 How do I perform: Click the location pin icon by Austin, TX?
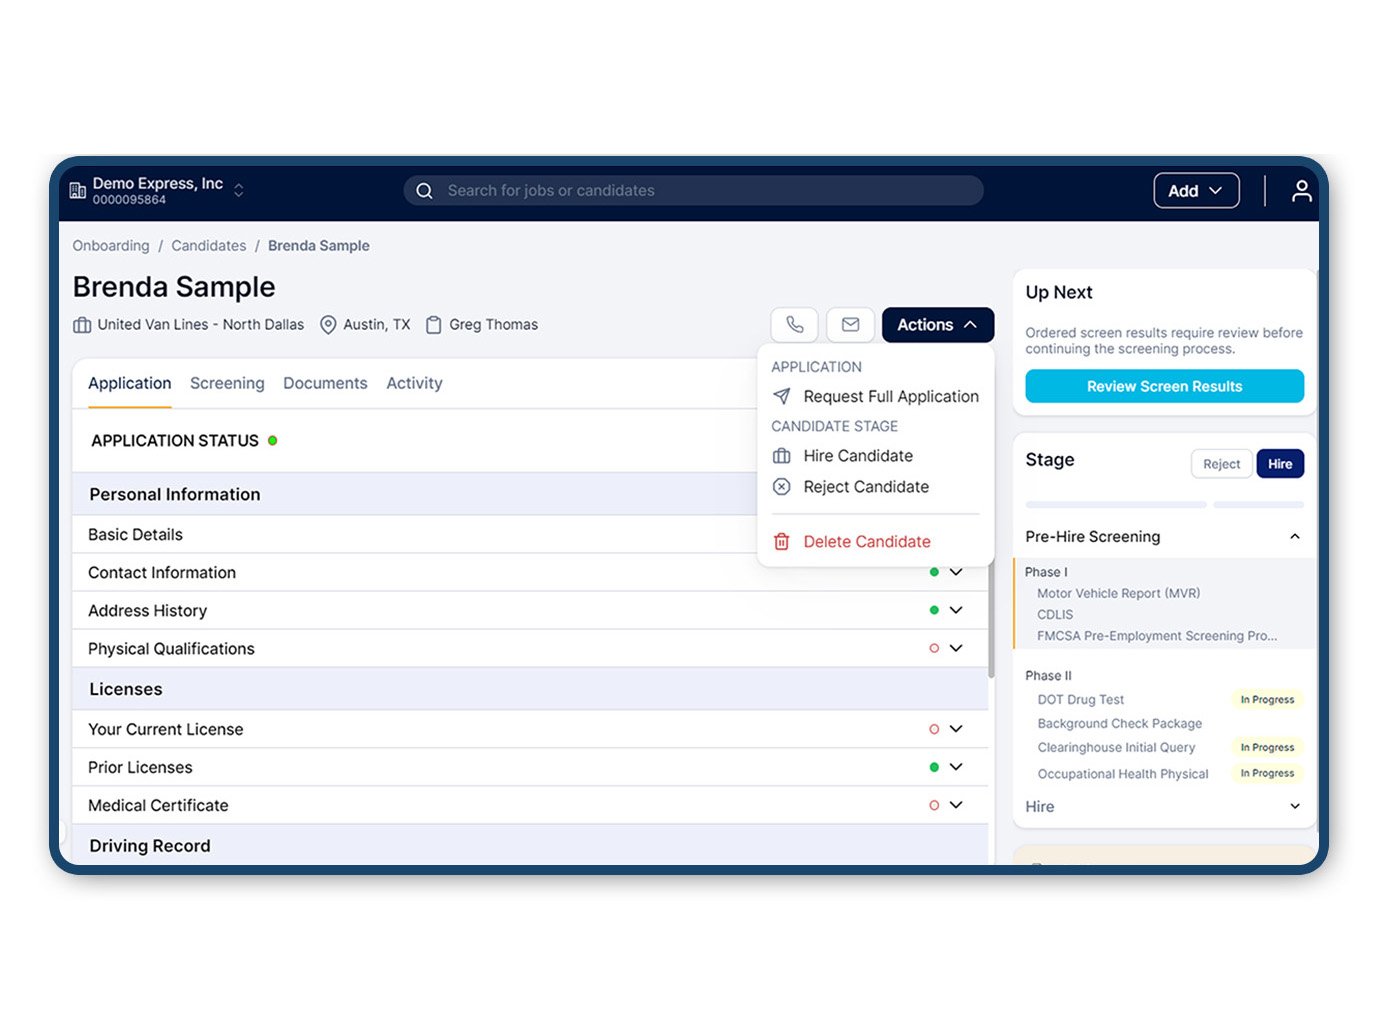click(x=328, y=325)
